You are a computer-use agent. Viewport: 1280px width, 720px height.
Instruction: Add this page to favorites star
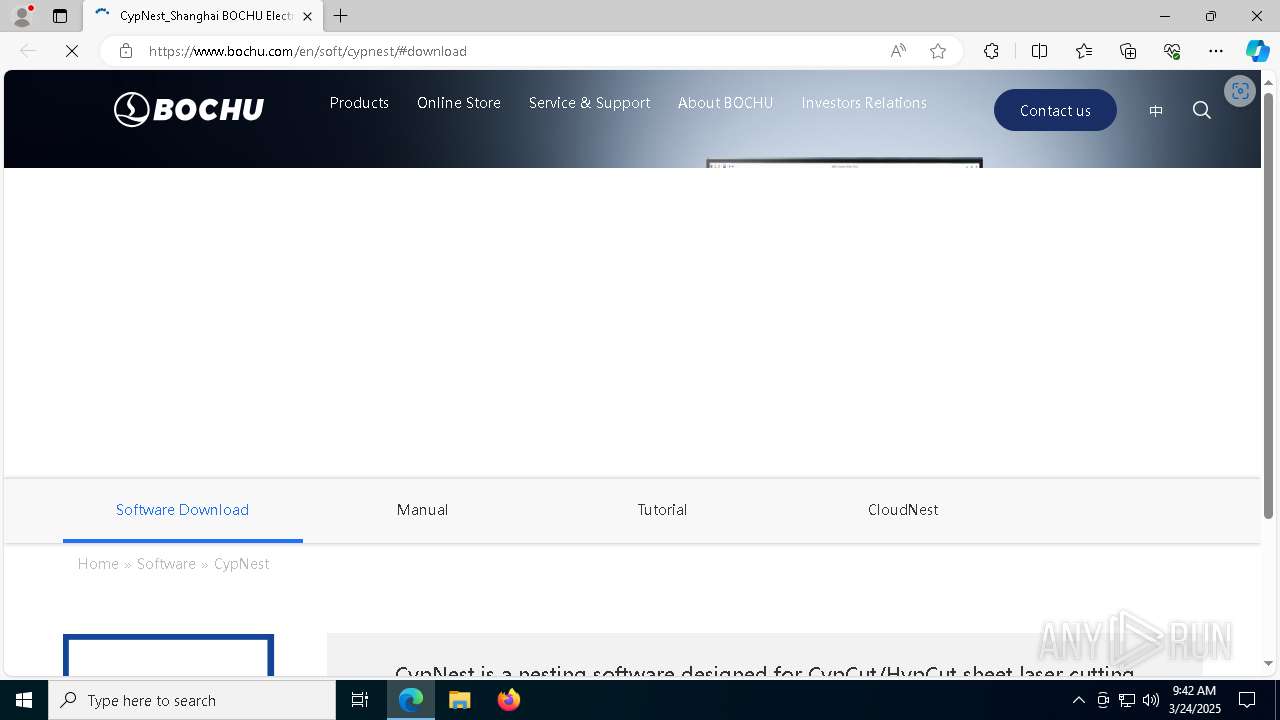938,51
